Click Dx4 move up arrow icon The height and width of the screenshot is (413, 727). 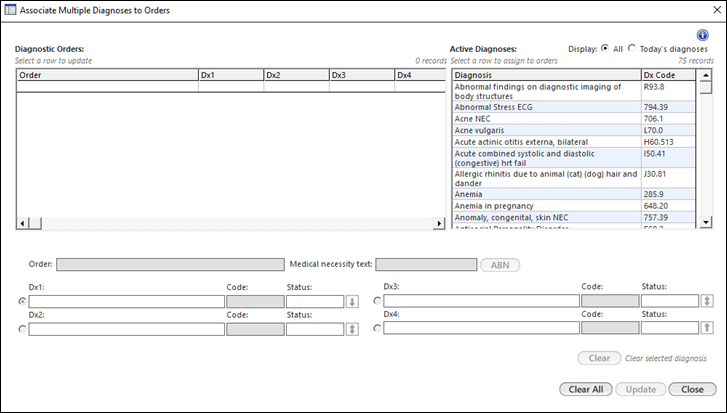tap(707, 328)
